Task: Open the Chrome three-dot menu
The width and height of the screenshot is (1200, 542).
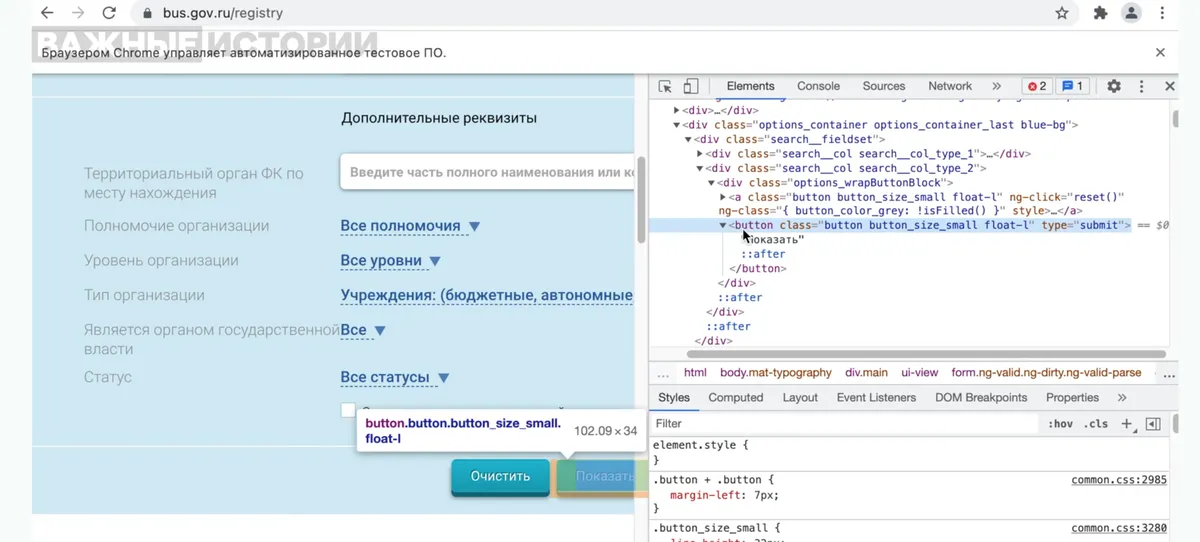Action: point(1163,13)
